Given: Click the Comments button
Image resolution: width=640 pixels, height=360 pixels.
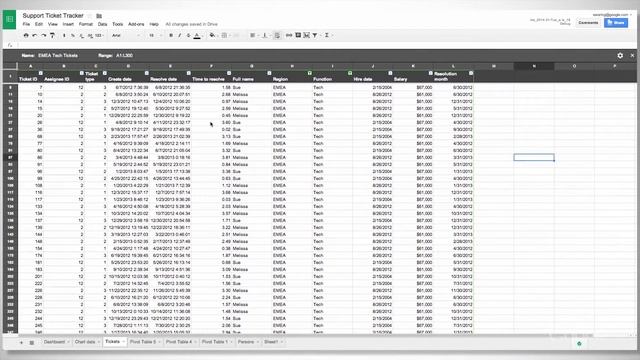Looking at the screenshot, I should click(588, 23).
